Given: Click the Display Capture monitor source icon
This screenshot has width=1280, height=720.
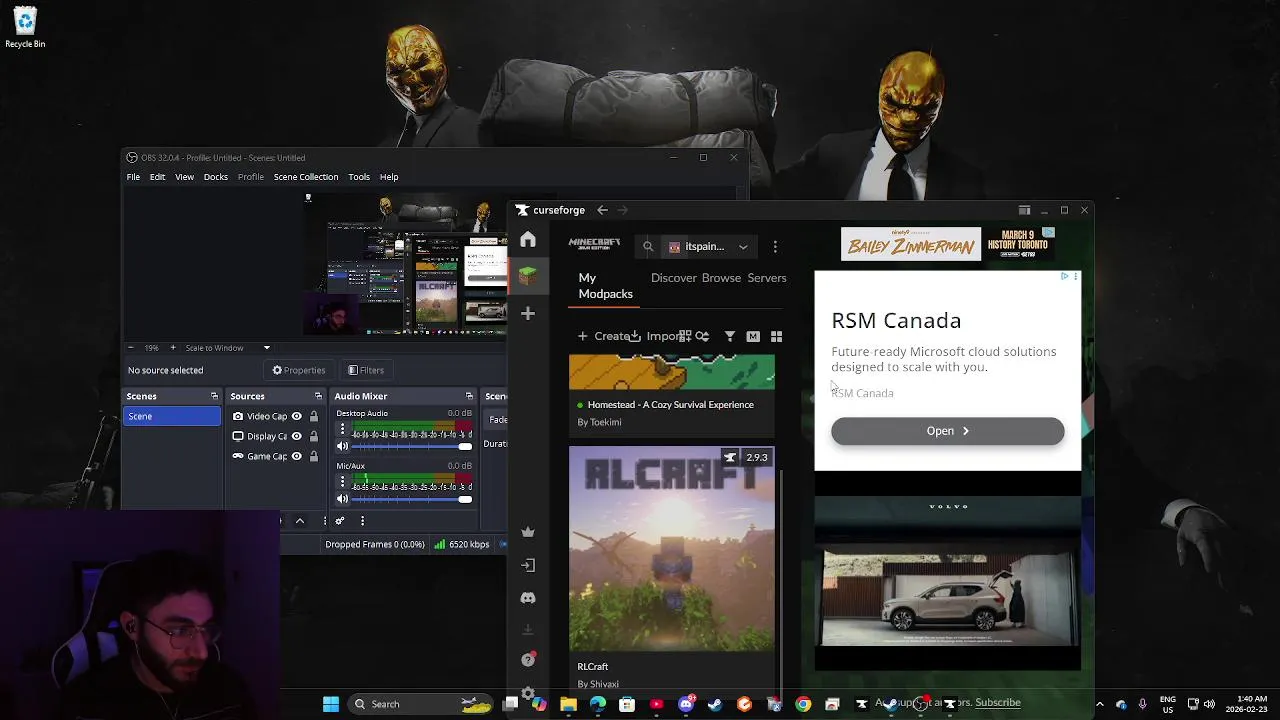Looking at the screenshot, I should point(238,436).
